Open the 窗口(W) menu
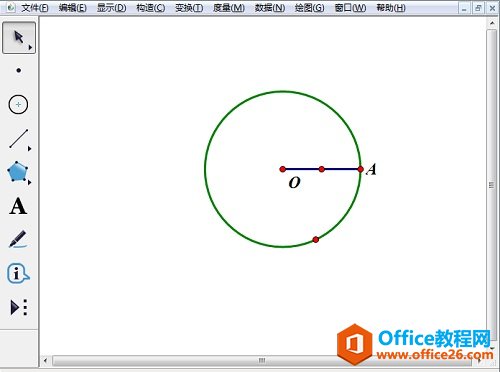This screenshot has height=372, width=500. [350, 8]
